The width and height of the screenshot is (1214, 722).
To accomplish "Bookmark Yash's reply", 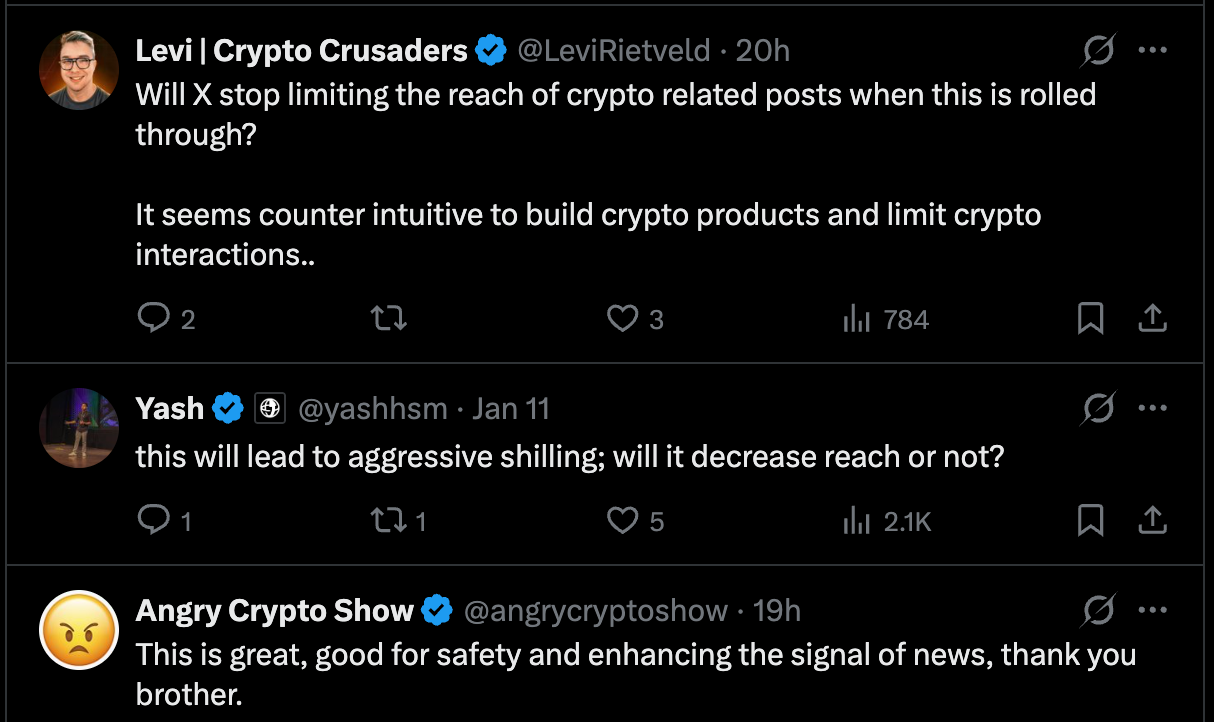I will (1091, 520).
